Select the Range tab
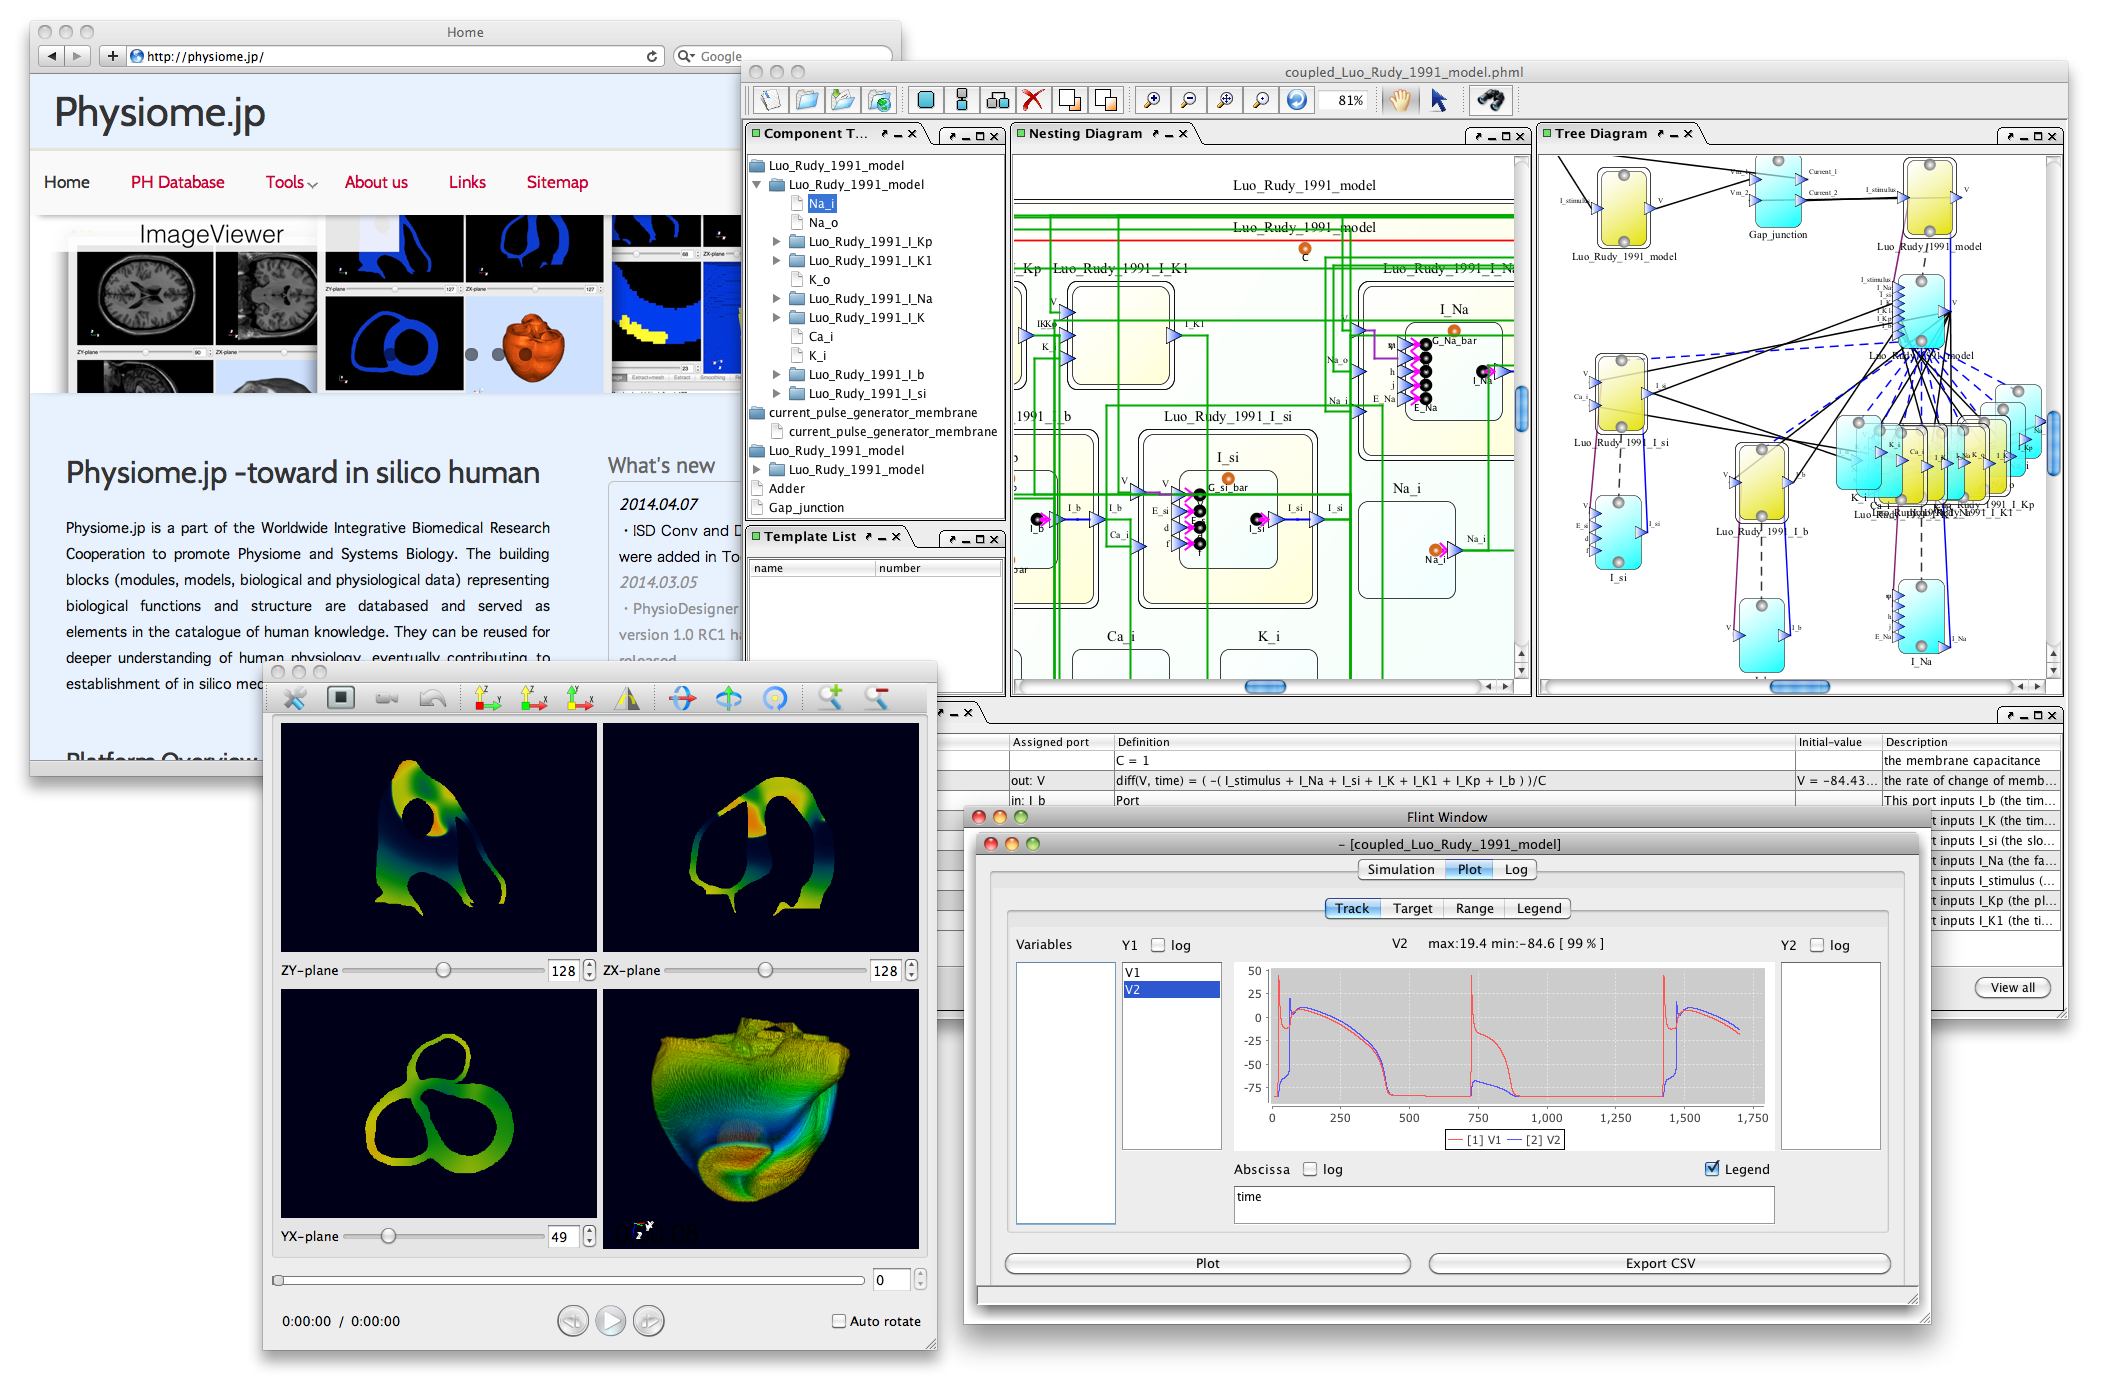This screenshot has height=1388, width=2109. coord(1474,908)
